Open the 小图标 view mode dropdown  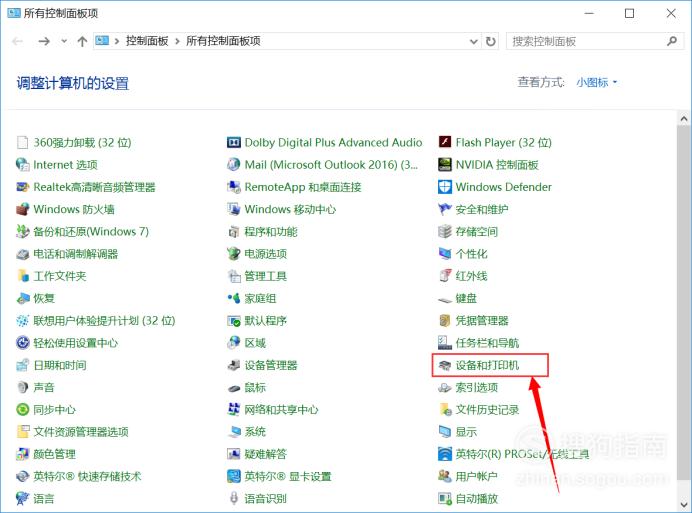click(597, 83)
